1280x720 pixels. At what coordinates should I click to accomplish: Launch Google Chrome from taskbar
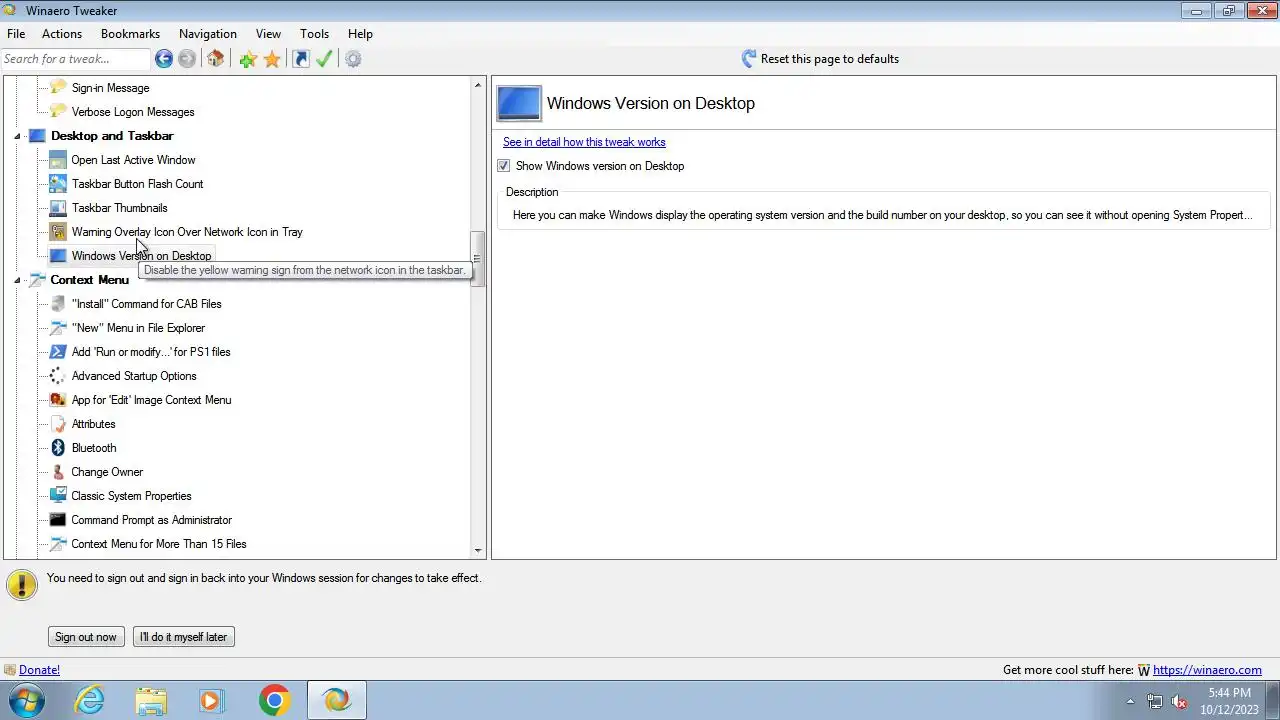point(274,700)
